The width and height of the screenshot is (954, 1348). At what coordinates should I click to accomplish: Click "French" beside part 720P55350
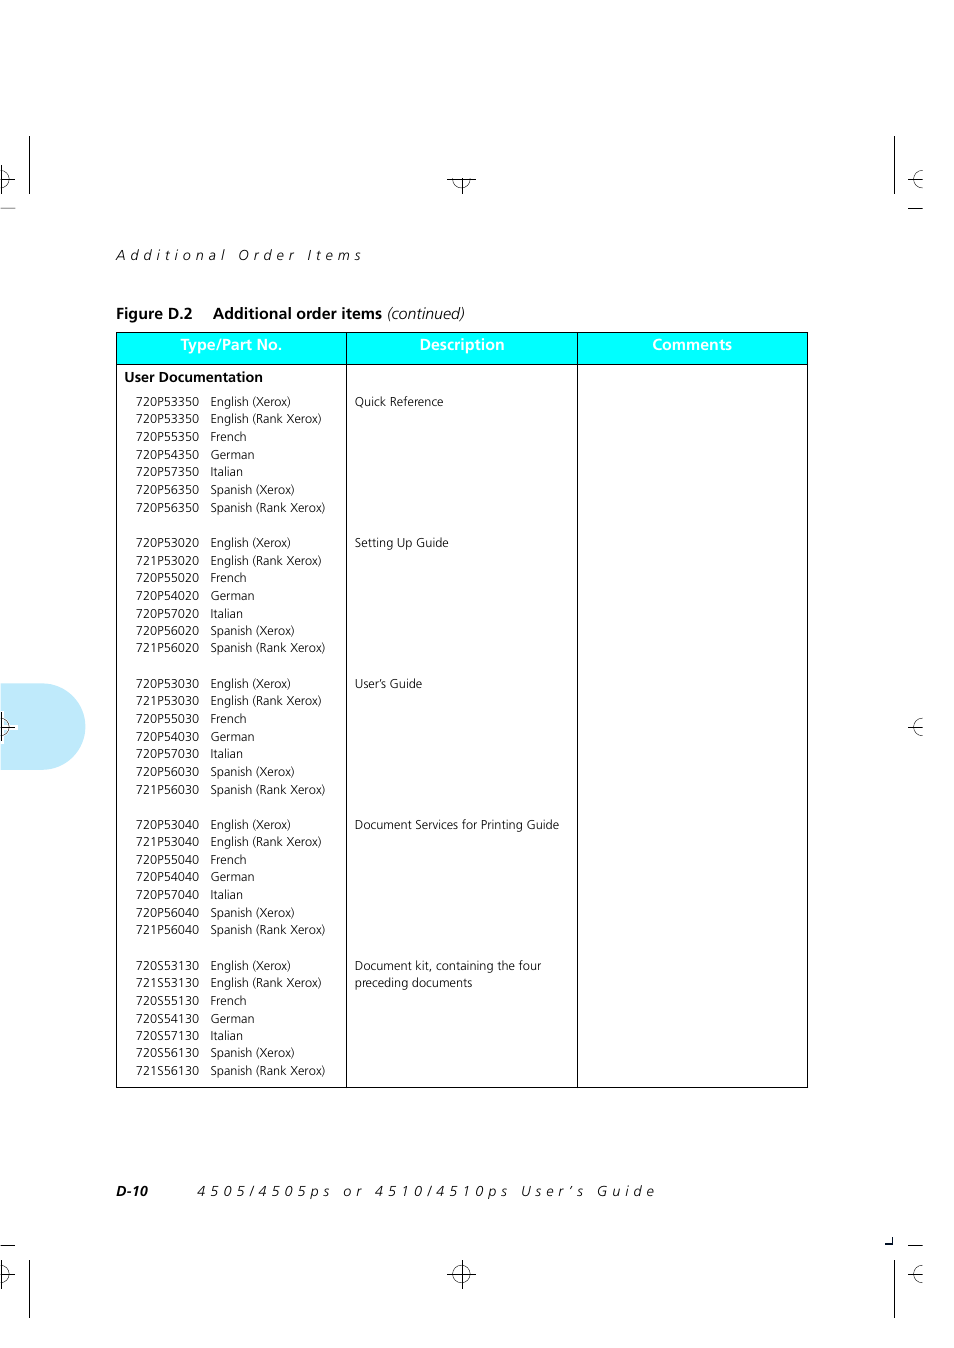pyautogui.click(x=228, y=437)
